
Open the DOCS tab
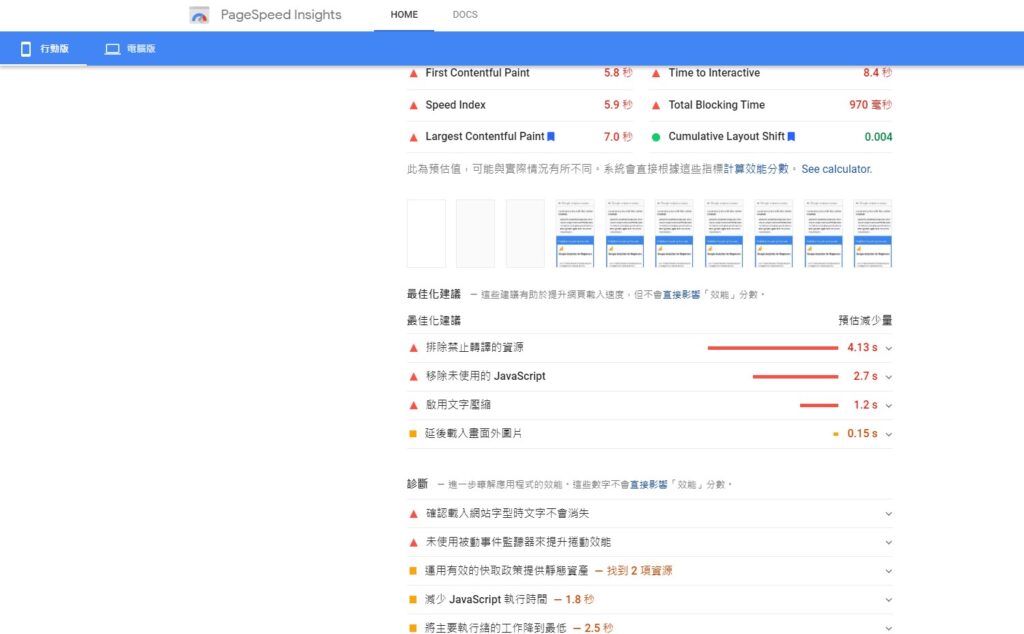pos(465,15)
